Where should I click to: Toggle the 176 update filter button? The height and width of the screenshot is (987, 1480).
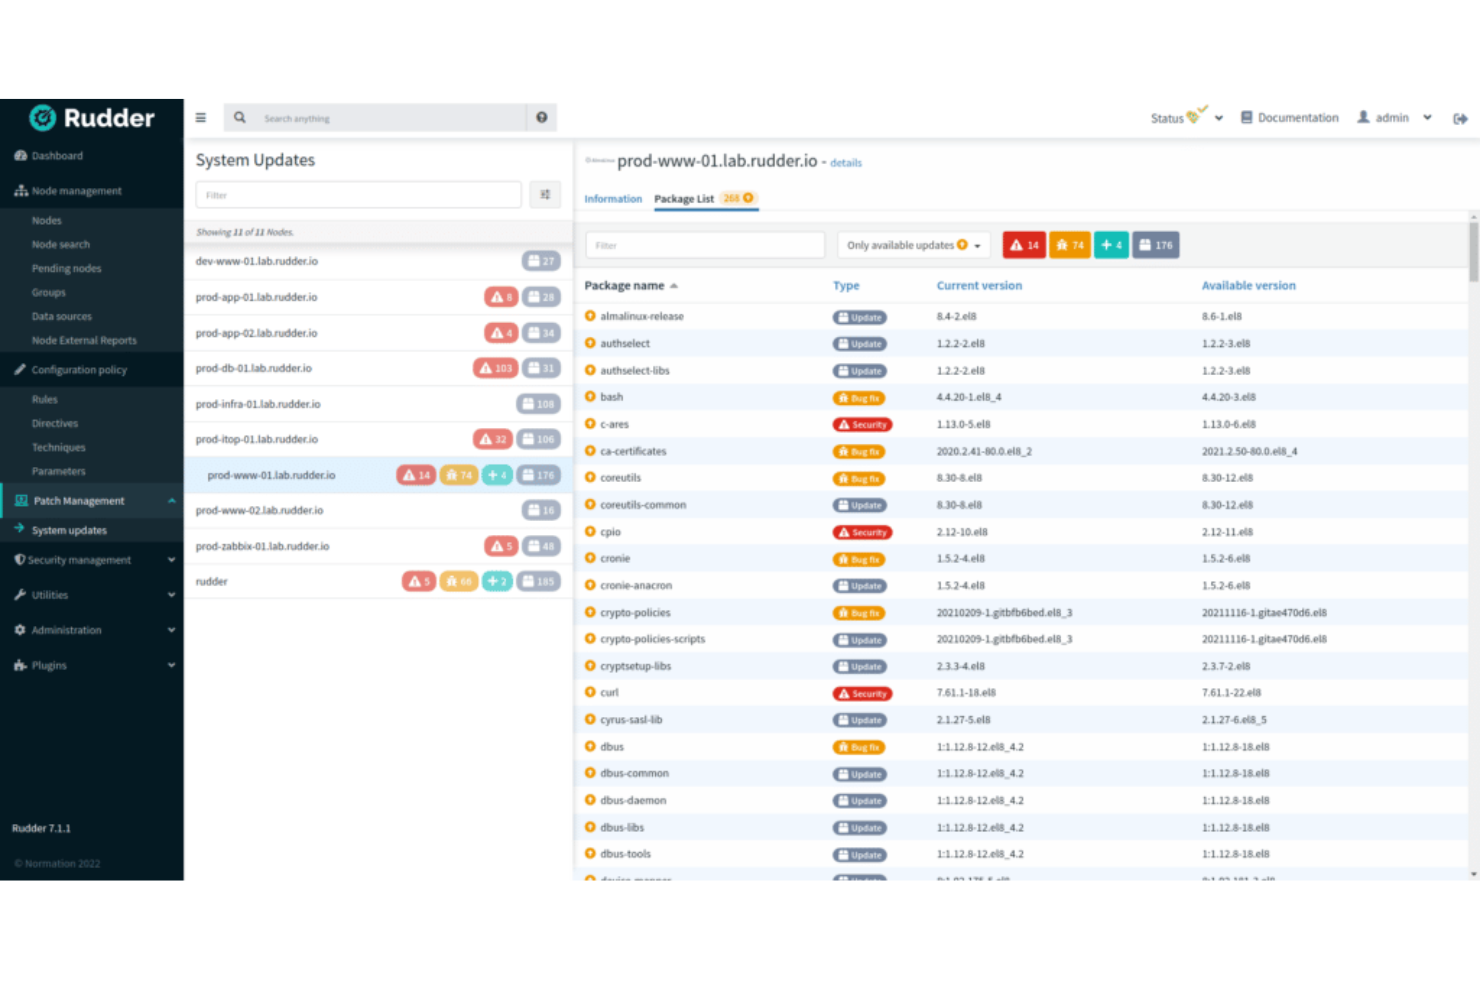1156,245
